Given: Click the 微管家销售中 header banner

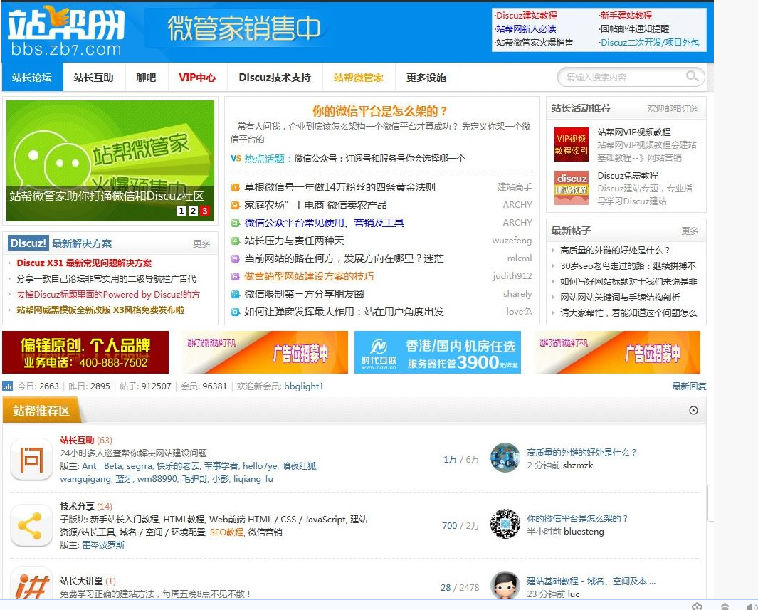Looking at the screenshot, I should (244, 28).
